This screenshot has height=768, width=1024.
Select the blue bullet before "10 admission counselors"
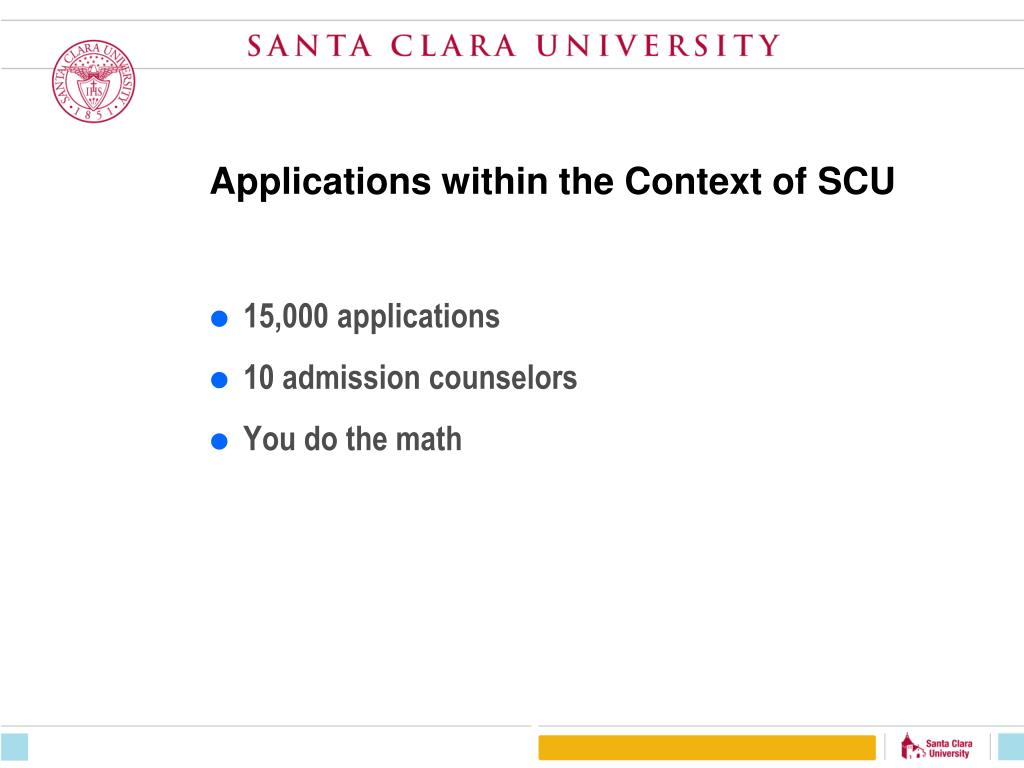pos(219,380)
